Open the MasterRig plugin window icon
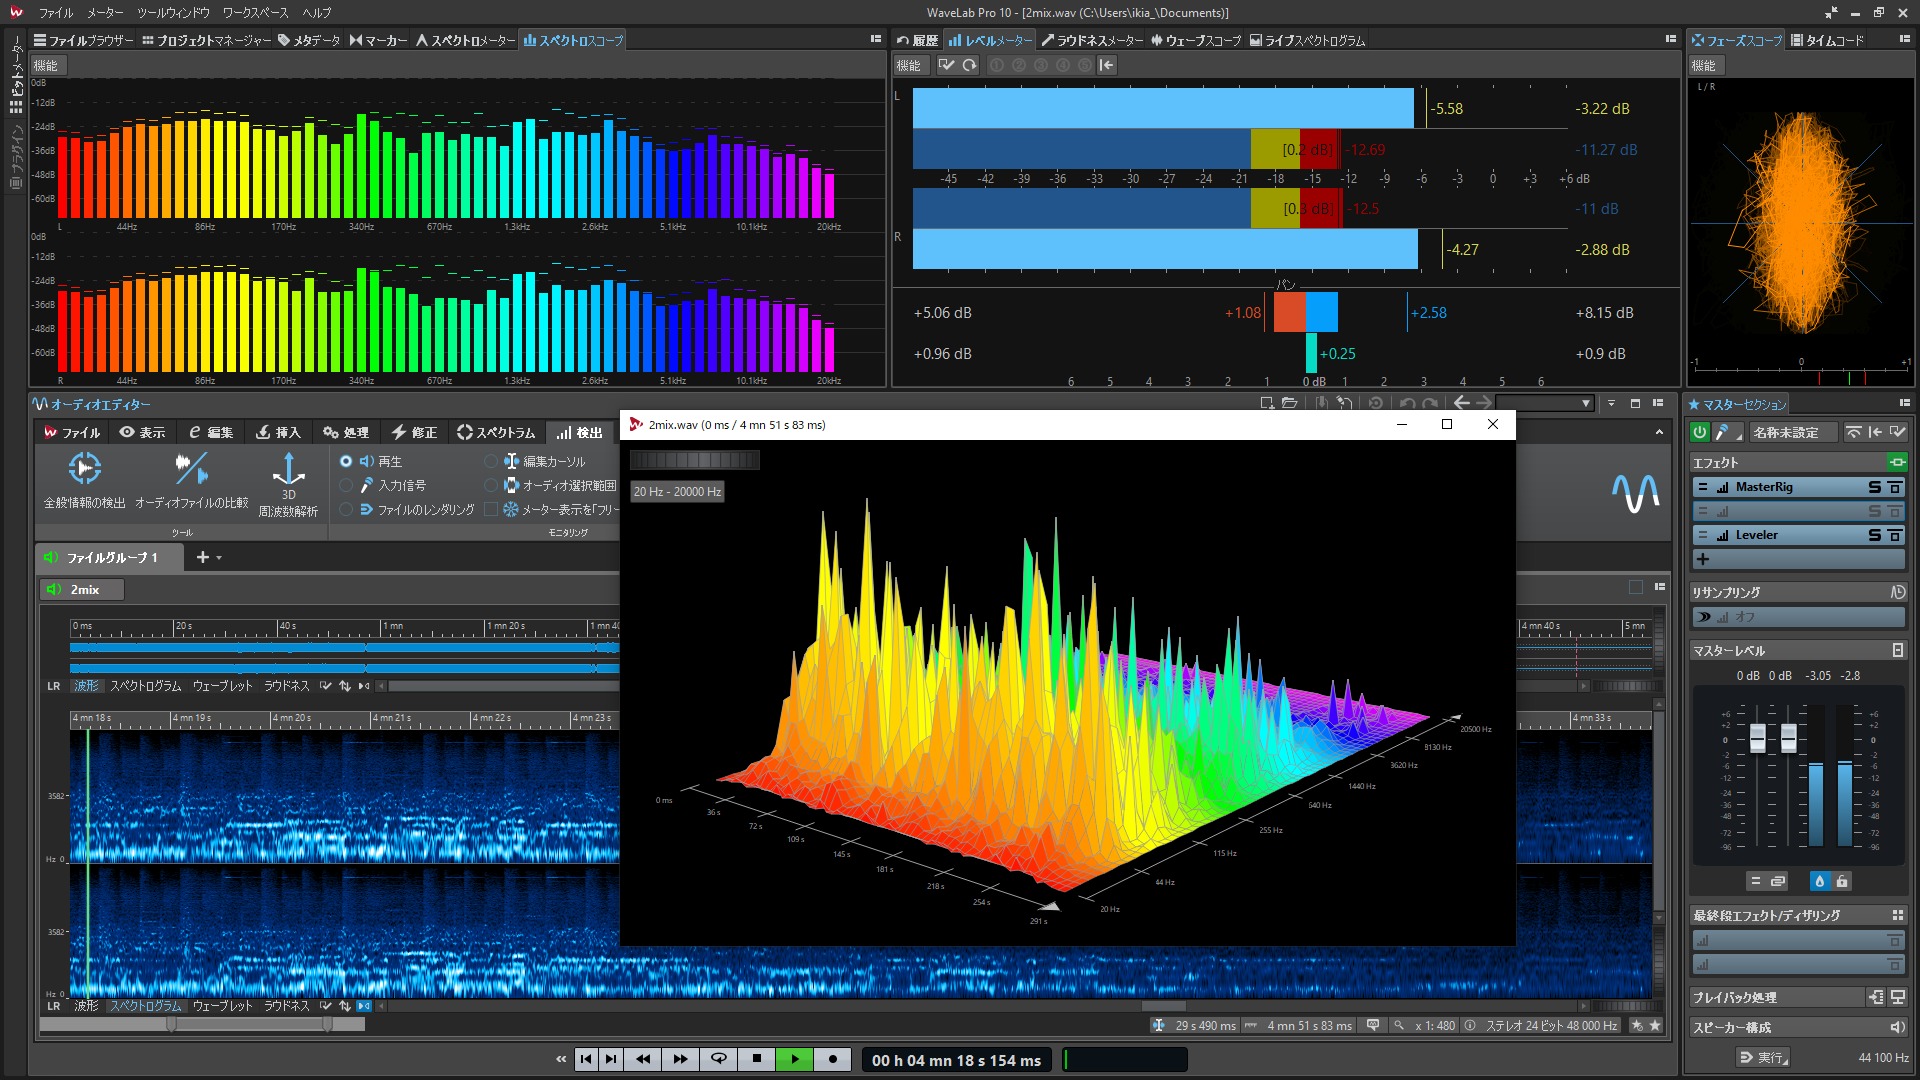This screenshot has height=1080, width=1920. [1894, 487]
